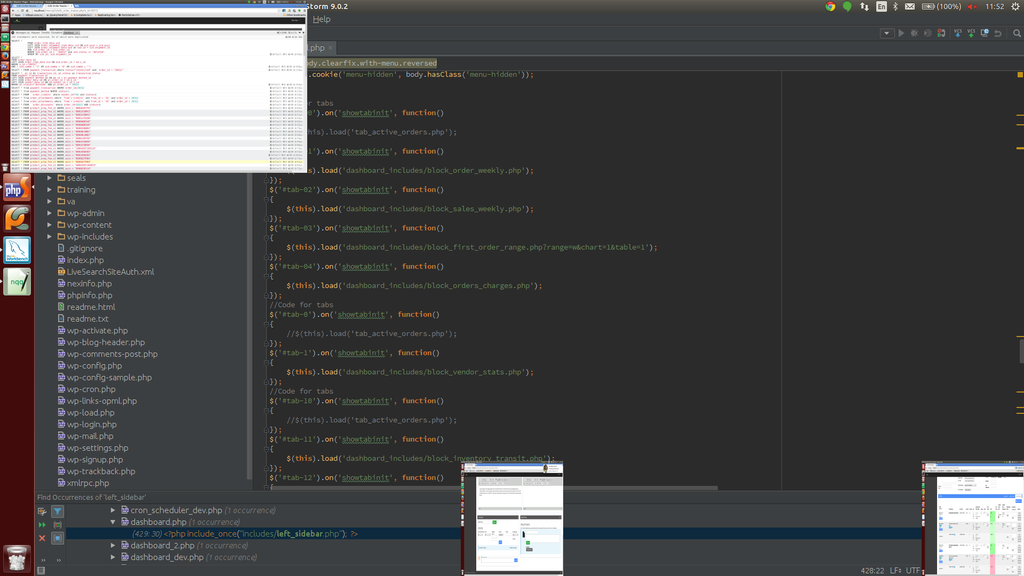Open the run configuration dropdown

887,33
